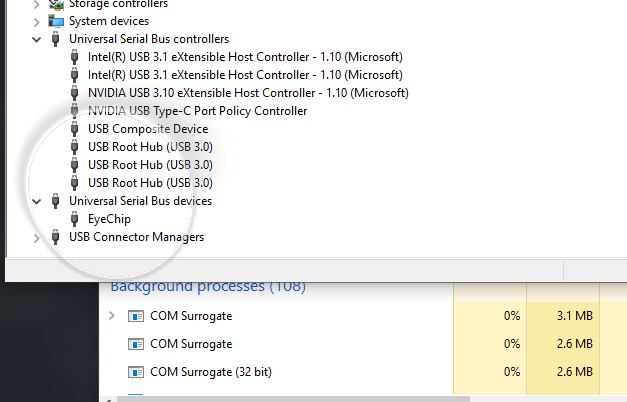The width and height of the screenshot is (627, 402).
Task: Select the COM Surrogate (32 bit) process name
Action: pyautogui.click(x=211, y=372)
